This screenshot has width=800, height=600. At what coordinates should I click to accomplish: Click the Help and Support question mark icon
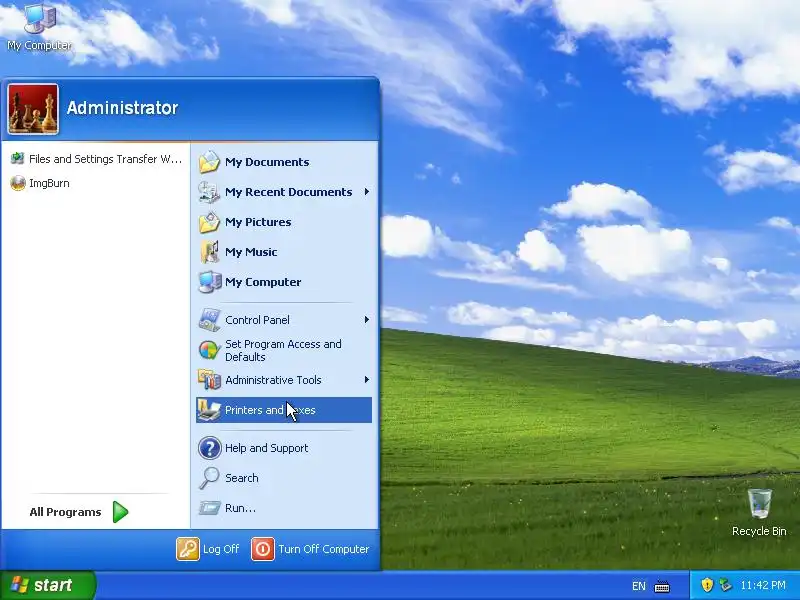(209, 448)
